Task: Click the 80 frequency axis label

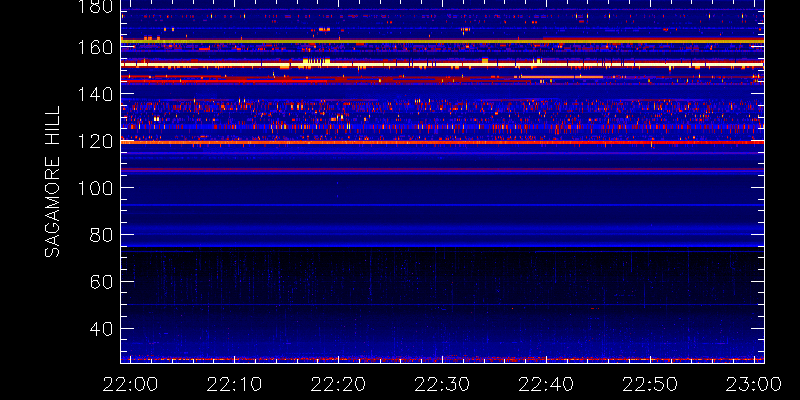Action: [99, 235]
